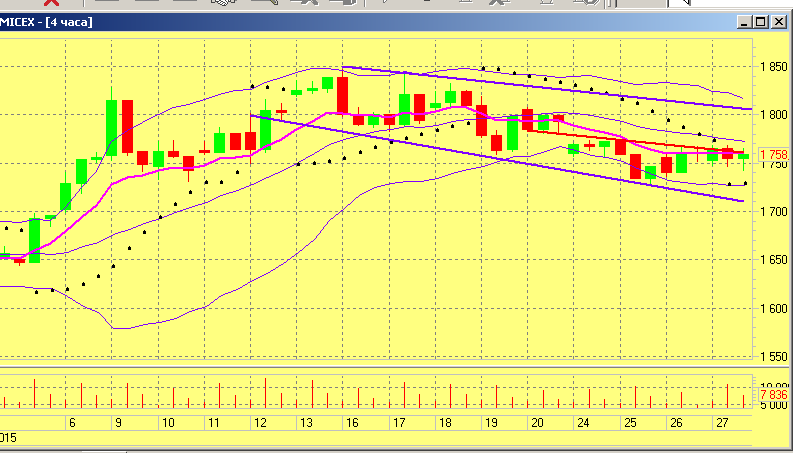Click date label 12 on time axis
The height and width of the screenshot is (453, 793).
point(260,423)
